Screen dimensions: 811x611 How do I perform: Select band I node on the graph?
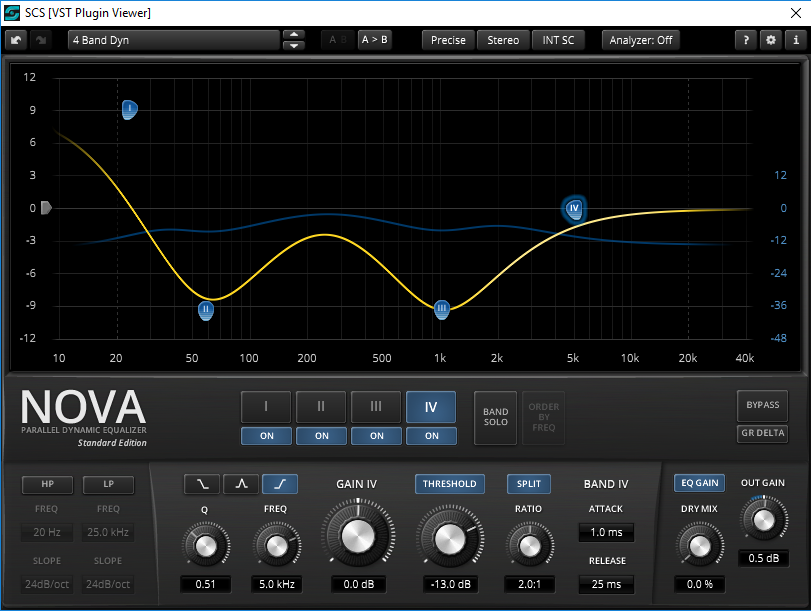tap(129, 109)
